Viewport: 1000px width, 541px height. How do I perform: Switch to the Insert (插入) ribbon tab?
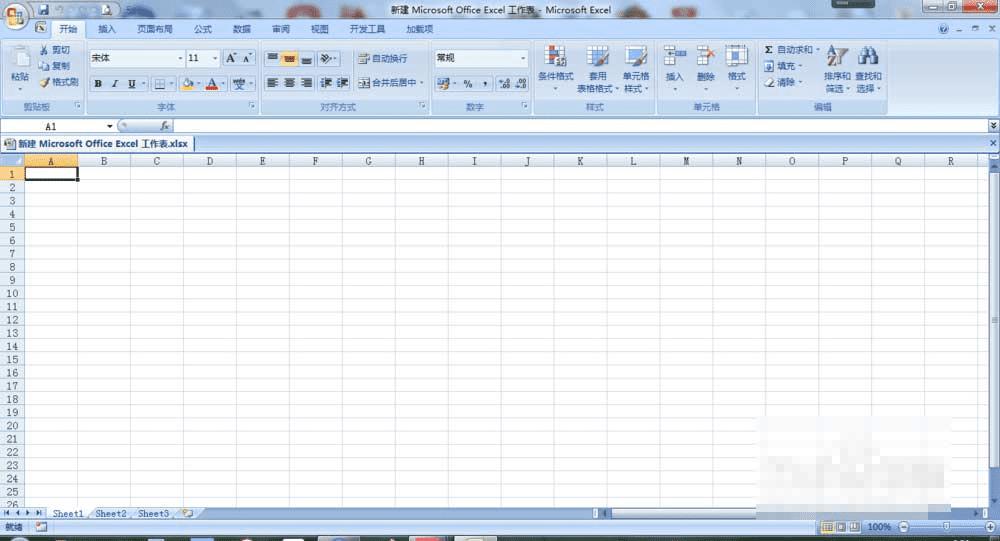pyautogui.click(x=107, y=29)
